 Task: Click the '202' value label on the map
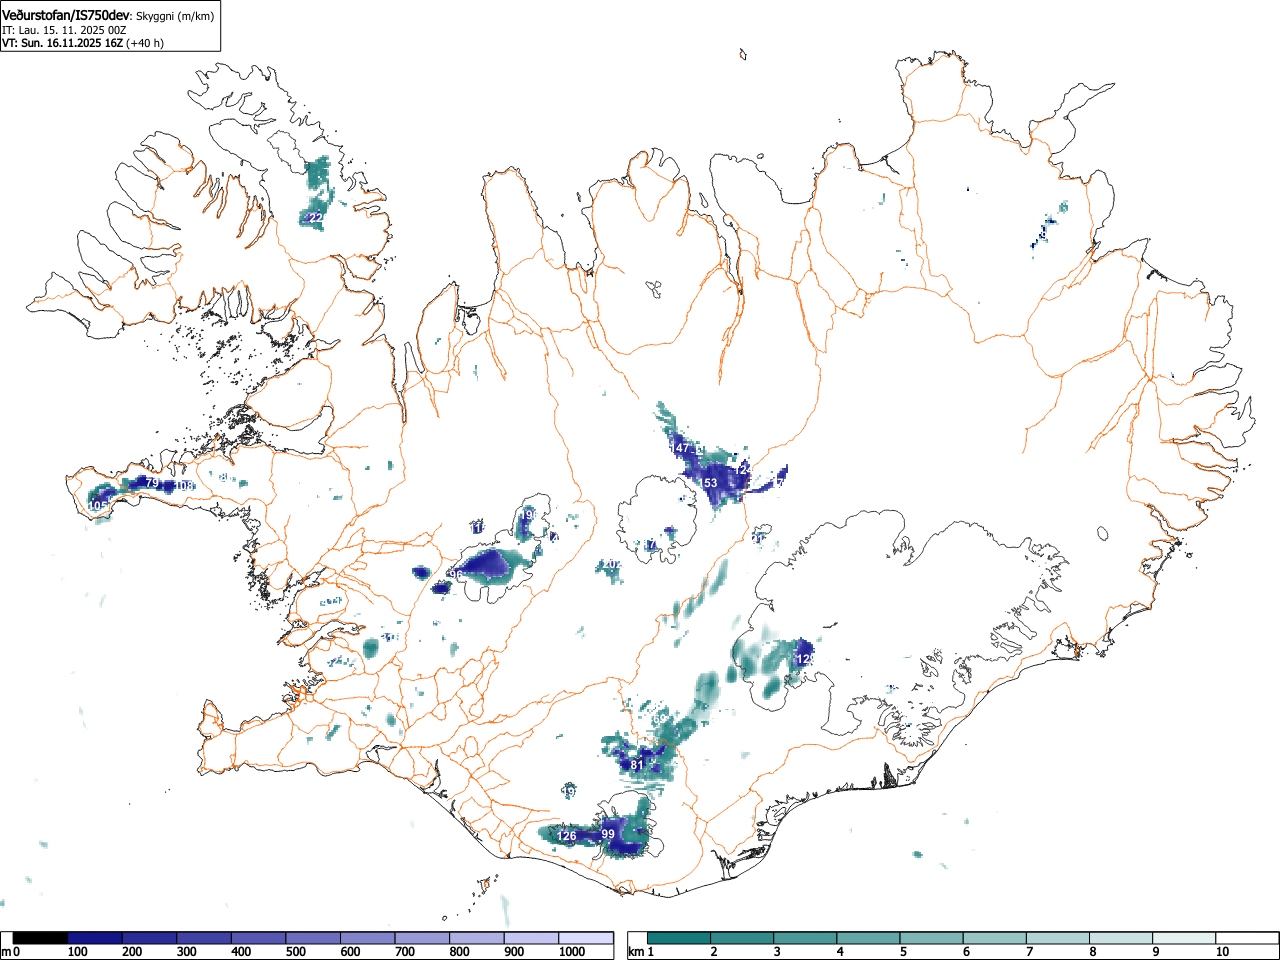(612, 564)
